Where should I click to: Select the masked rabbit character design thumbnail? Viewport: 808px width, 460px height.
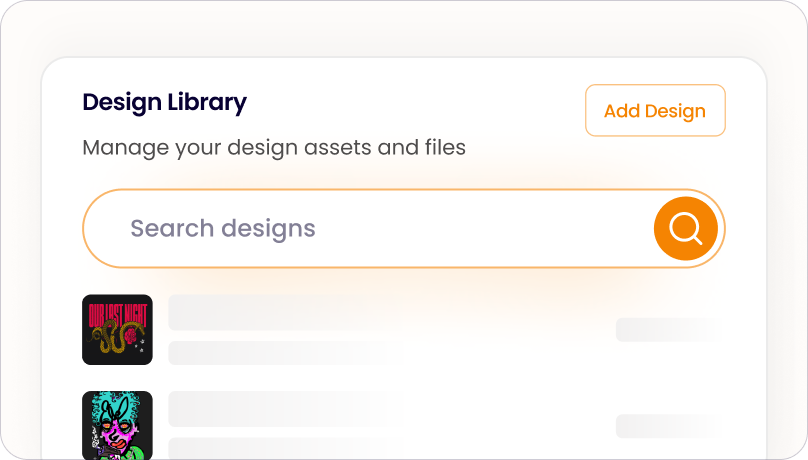(x=117, y=424)
